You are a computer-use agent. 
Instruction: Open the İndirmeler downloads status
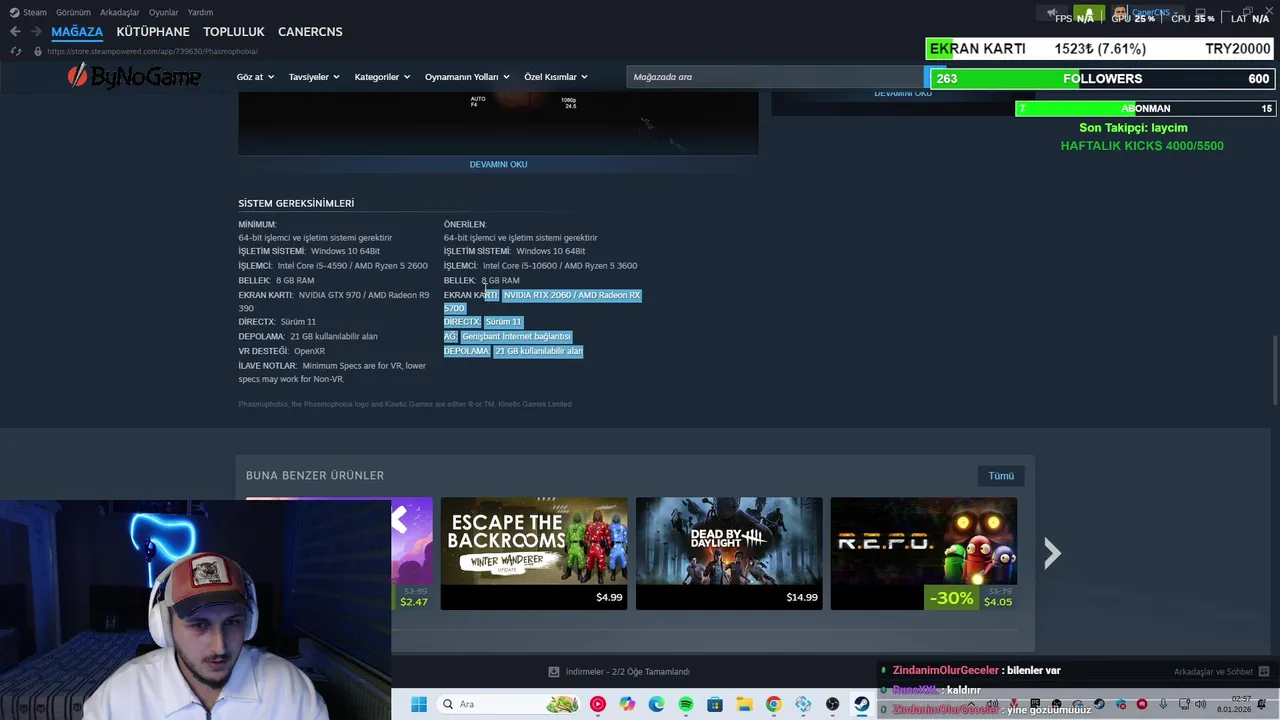627,672
